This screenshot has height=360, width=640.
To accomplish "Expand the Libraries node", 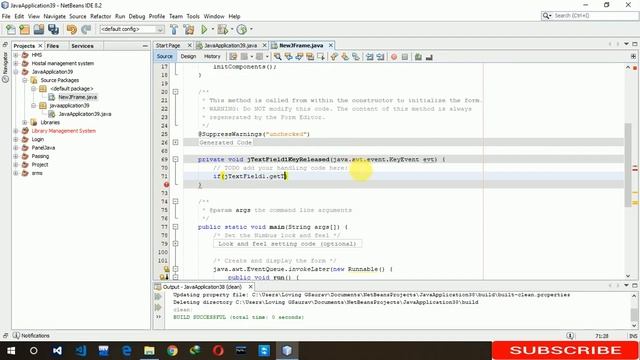I will (25, 122).
